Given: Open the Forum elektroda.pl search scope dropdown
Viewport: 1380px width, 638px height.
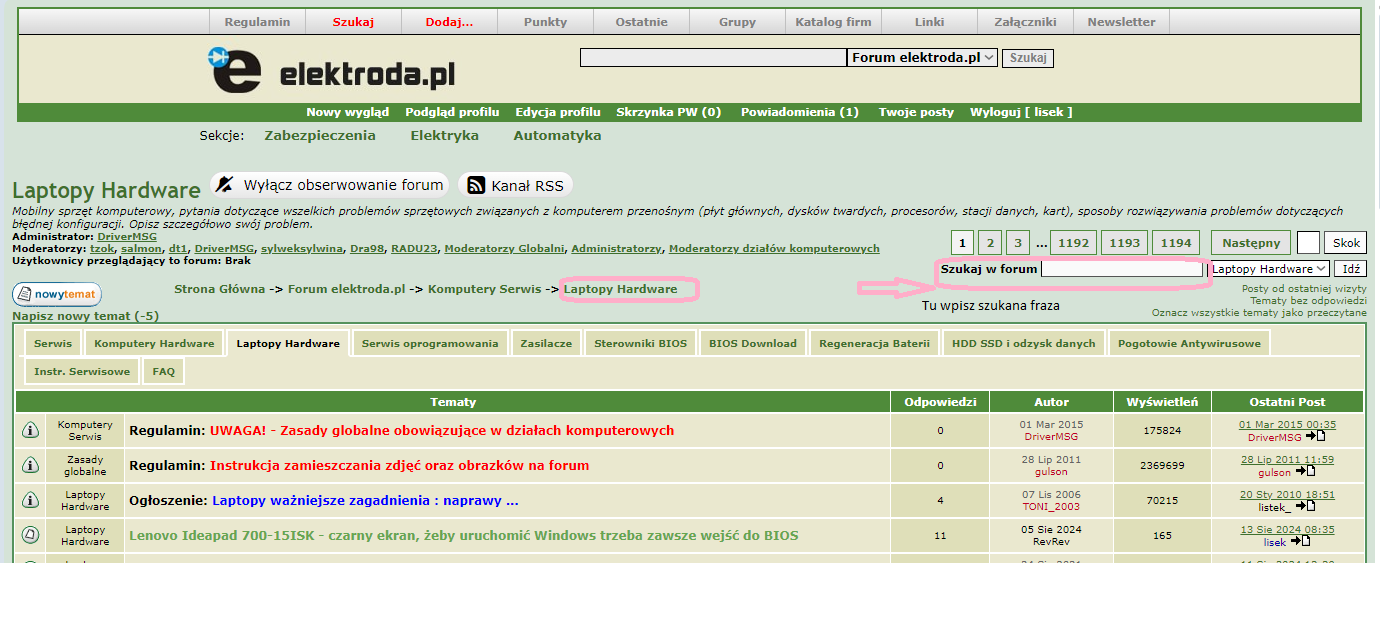Looking at the screenshot, I should point(922,58).
